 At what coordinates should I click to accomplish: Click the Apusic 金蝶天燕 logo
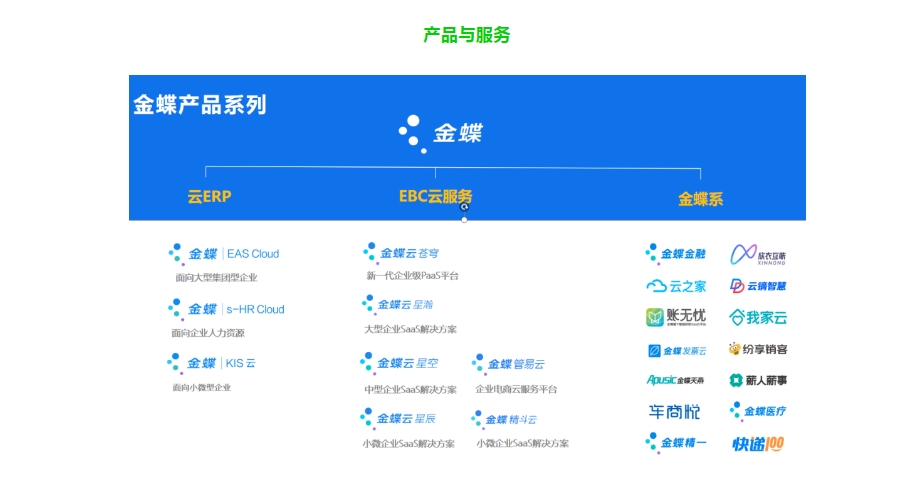tap(675, 380)
